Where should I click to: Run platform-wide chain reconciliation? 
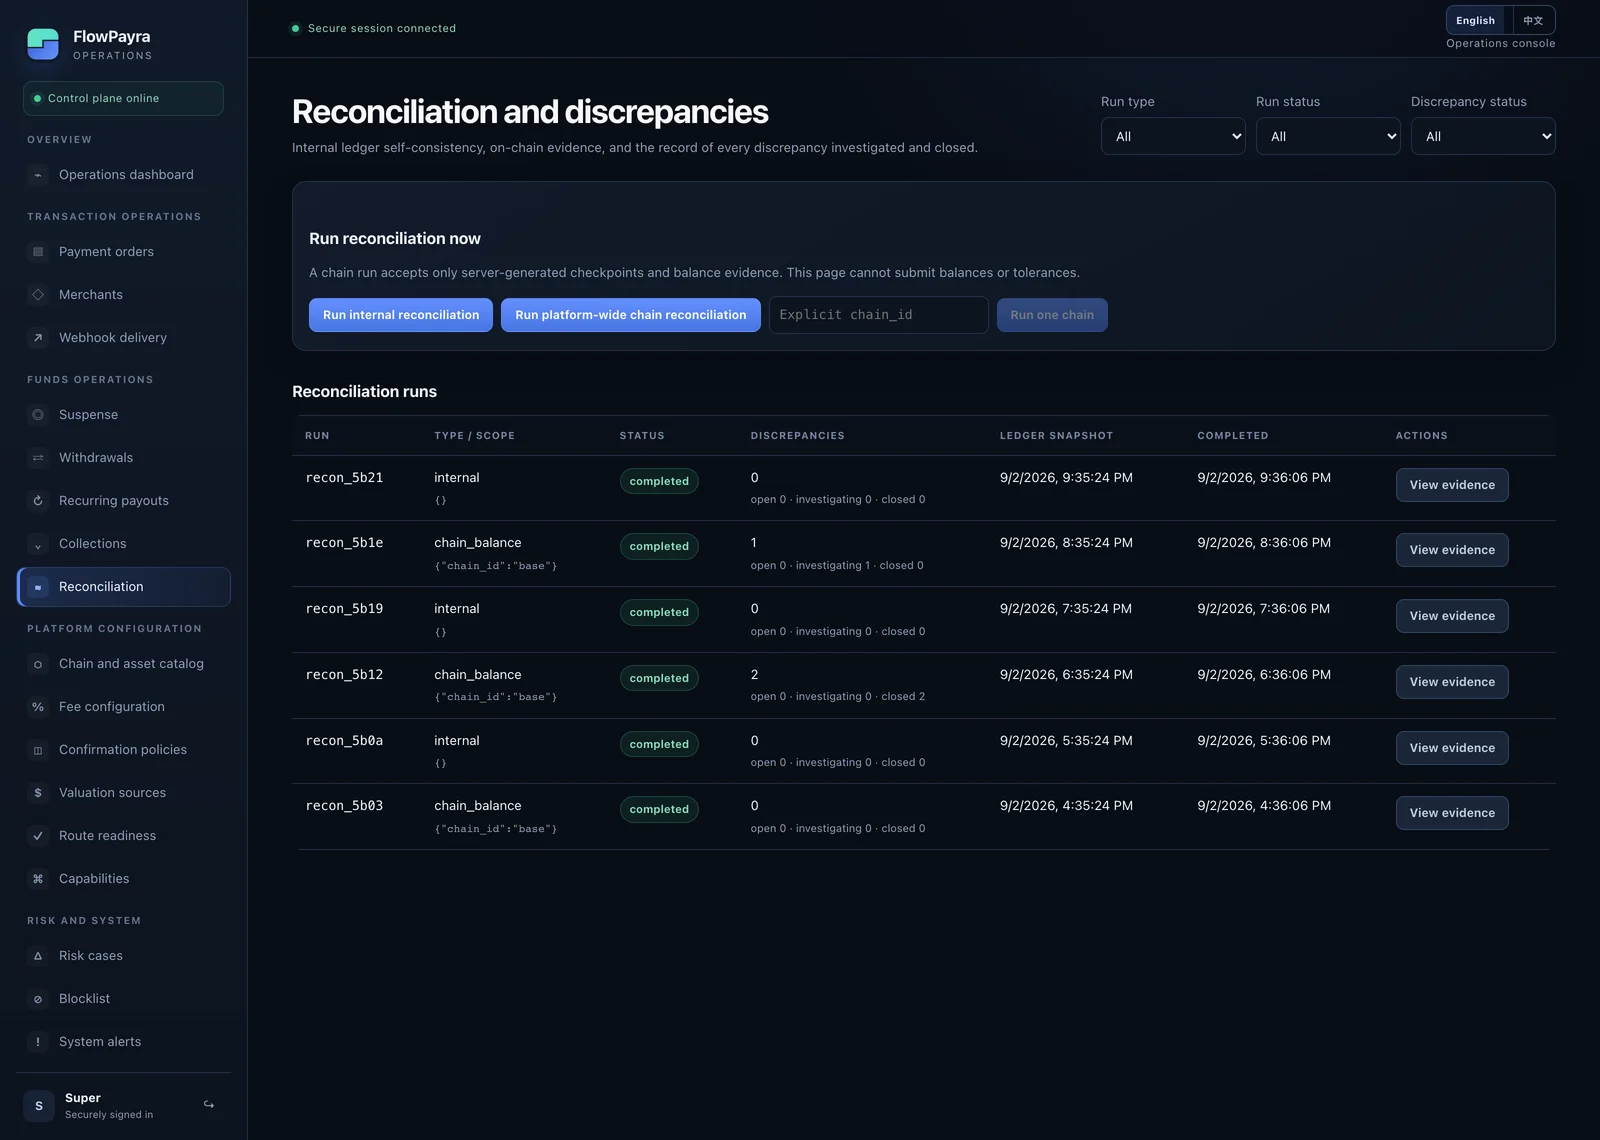pyautogui.click(x=631, y=315)
